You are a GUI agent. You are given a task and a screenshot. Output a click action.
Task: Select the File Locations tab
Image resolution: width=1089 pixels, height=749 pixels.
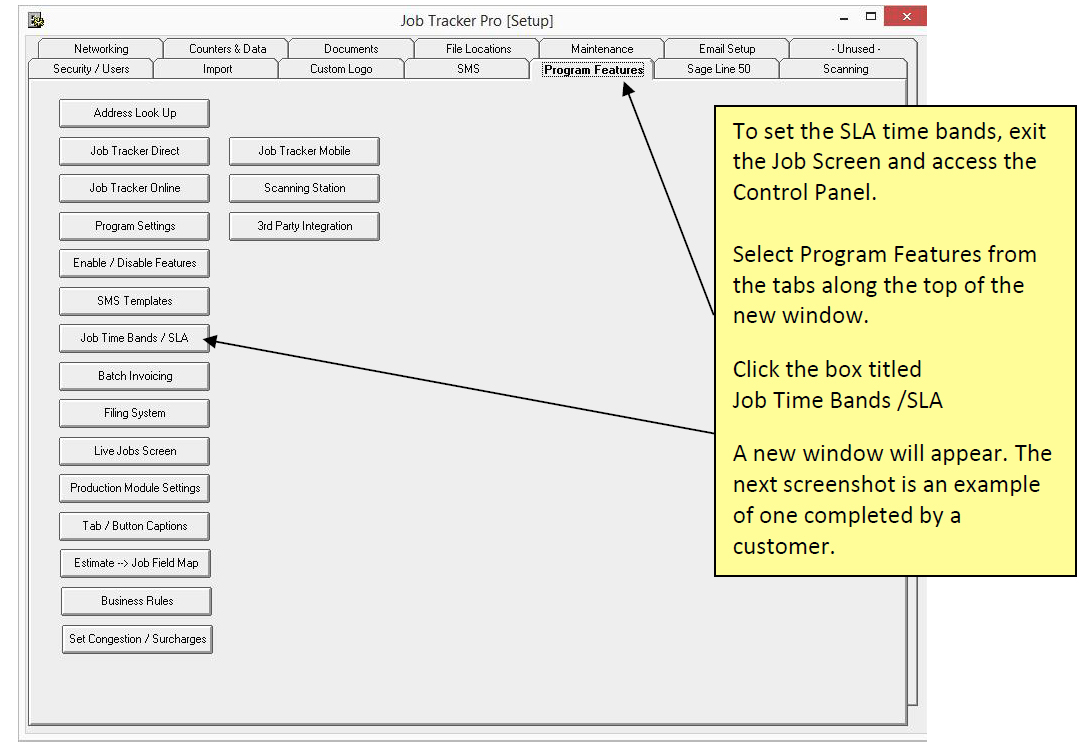(478, 49)
